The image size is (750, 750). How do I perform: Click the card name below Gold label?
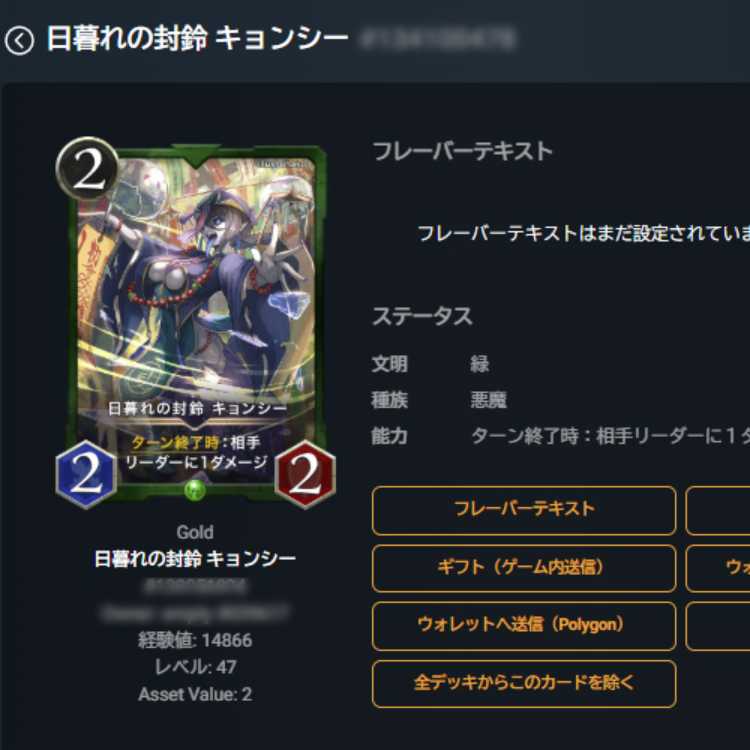(x=195, y=558)
